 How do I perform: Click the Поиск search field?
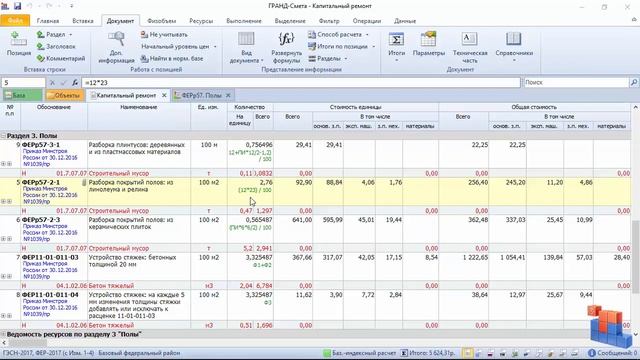point(577,82)
